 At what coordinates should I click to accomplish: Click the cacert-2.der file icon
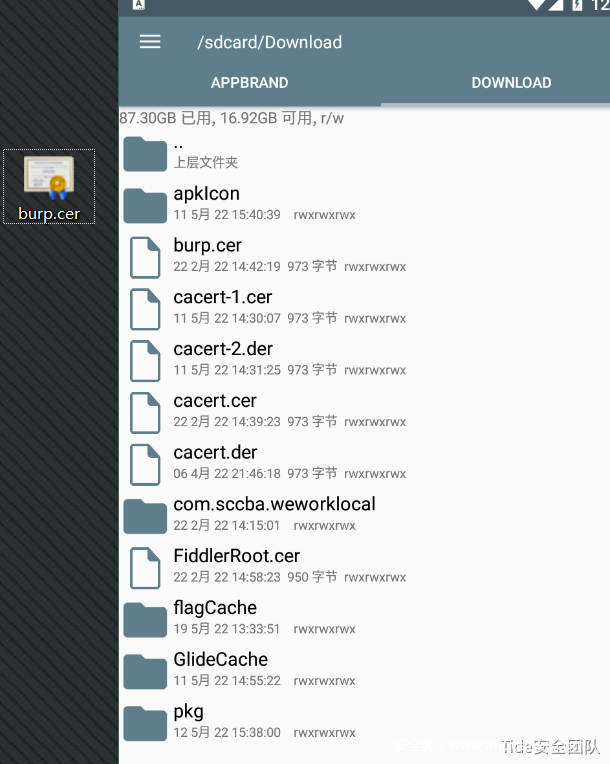[x=145, y=361]
